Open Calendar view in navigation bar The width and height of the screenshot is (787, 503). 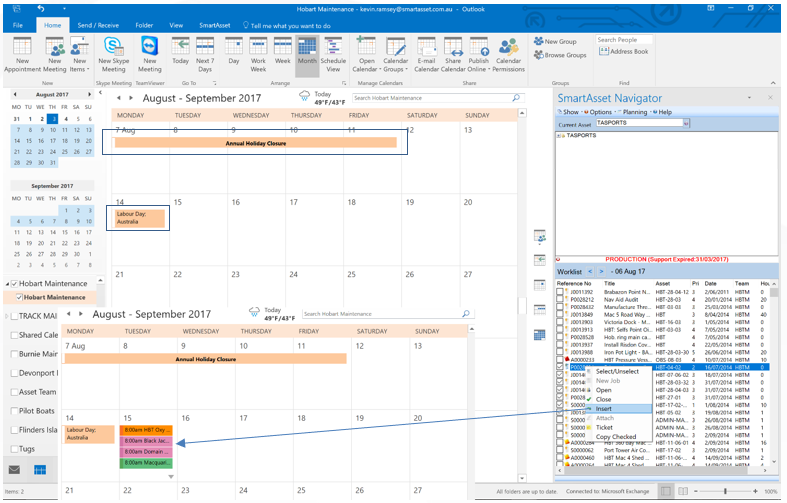click(40, 470)
